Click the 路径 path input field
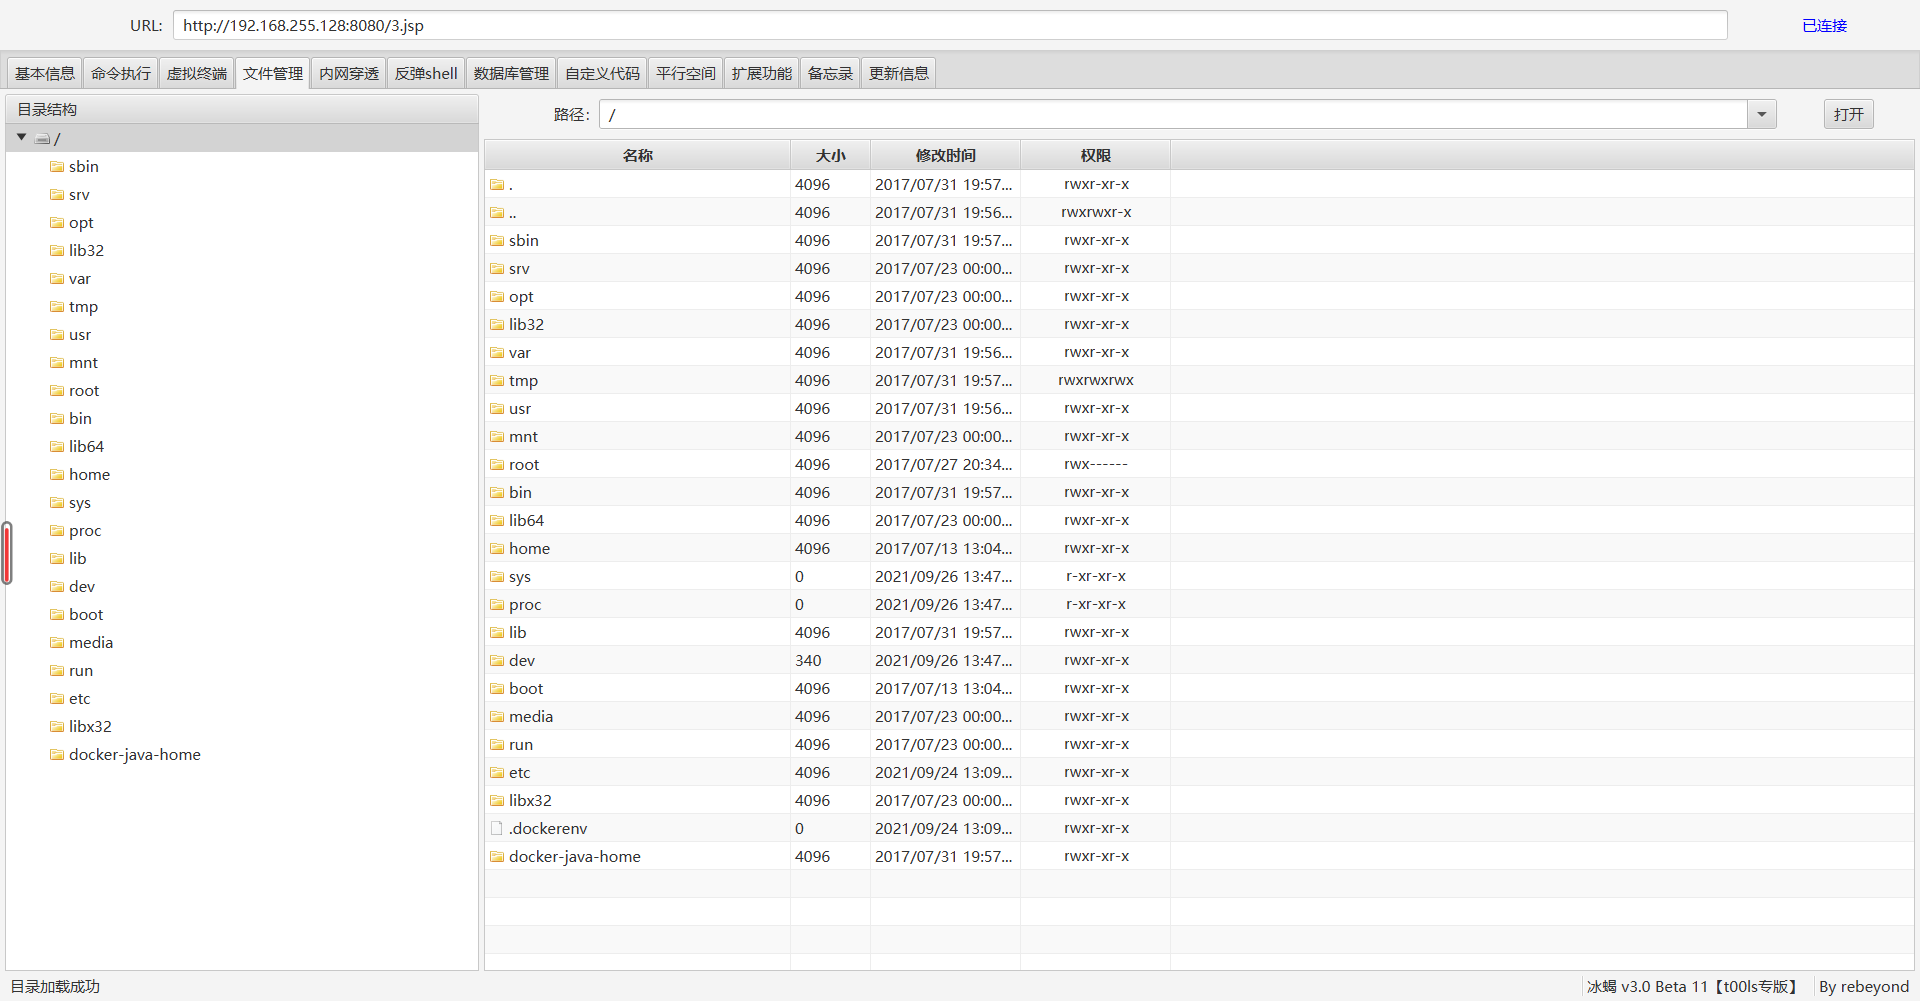This screenshot has width=1920, height=1001. point(1174,115)
